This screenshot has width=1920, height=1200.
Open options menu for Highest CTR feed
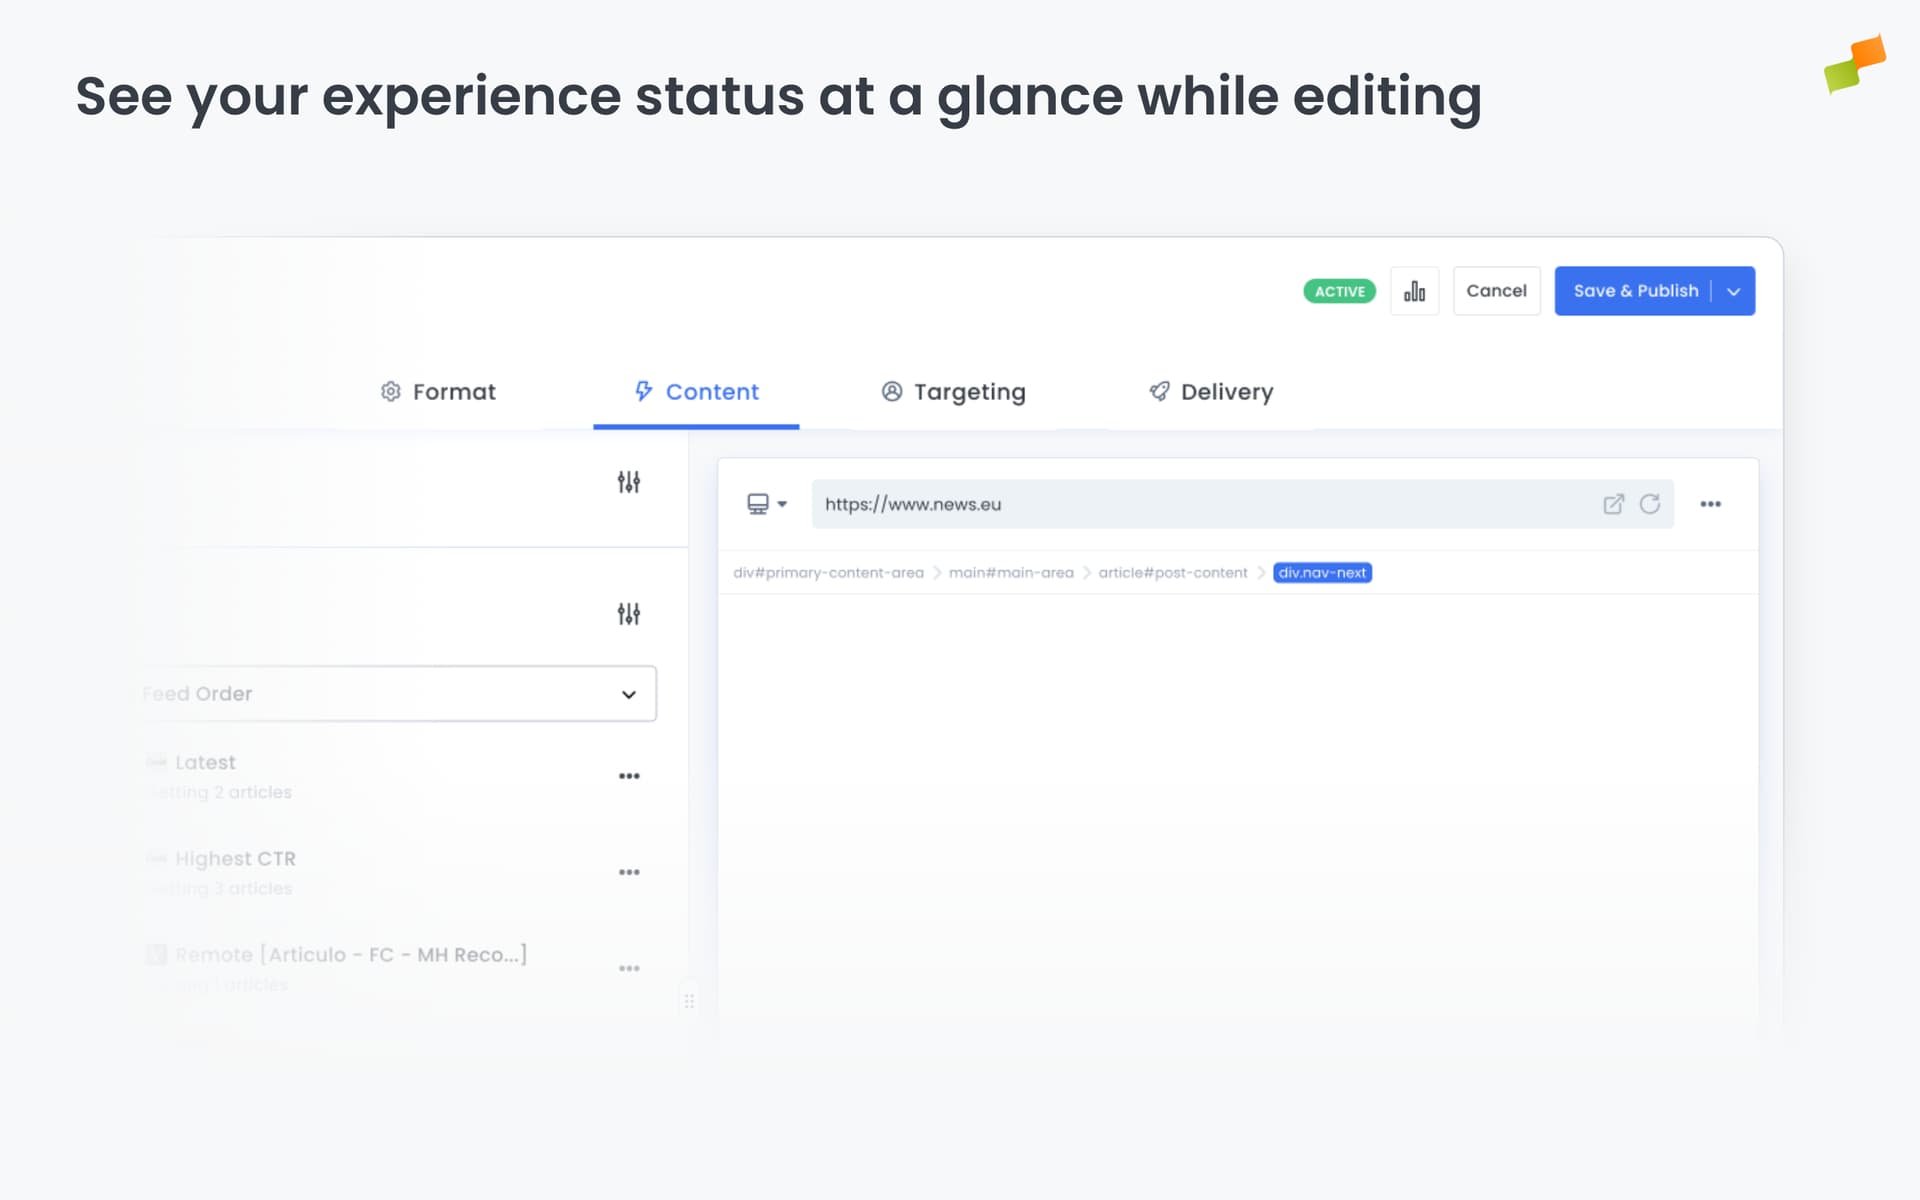pos(629,871)
